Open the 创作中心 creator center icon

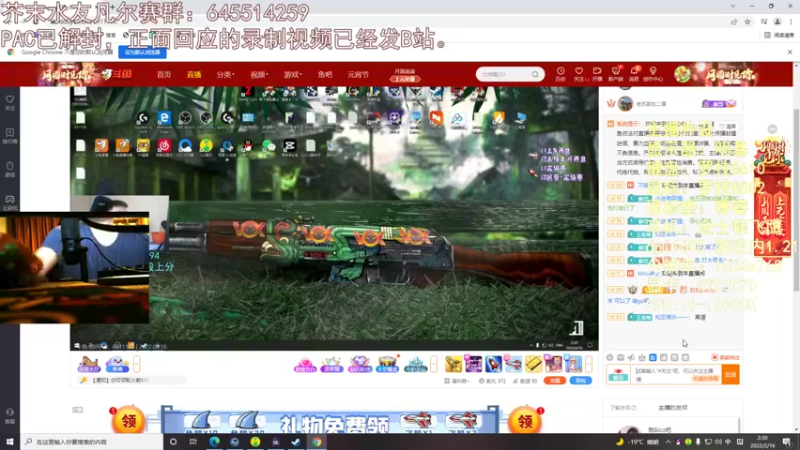pyautogui.click(x=653, y=74)
